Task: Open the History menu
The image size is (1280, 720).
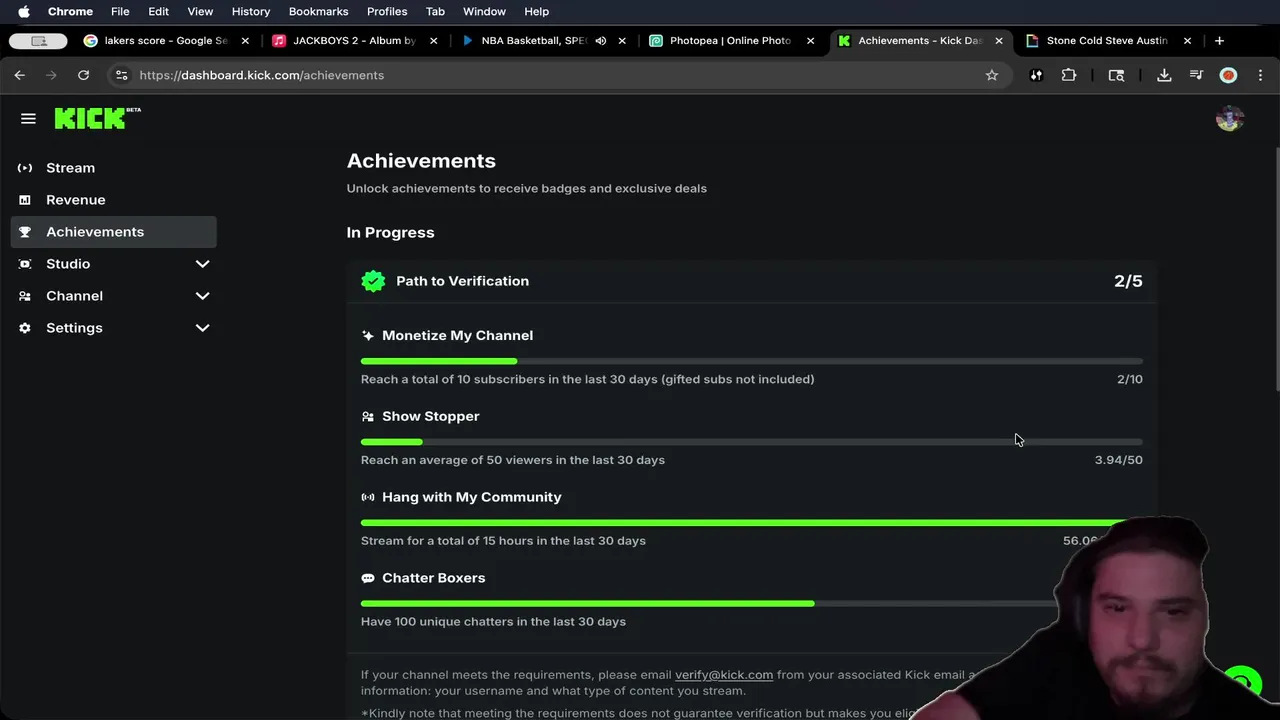Action: click(251, 11)
